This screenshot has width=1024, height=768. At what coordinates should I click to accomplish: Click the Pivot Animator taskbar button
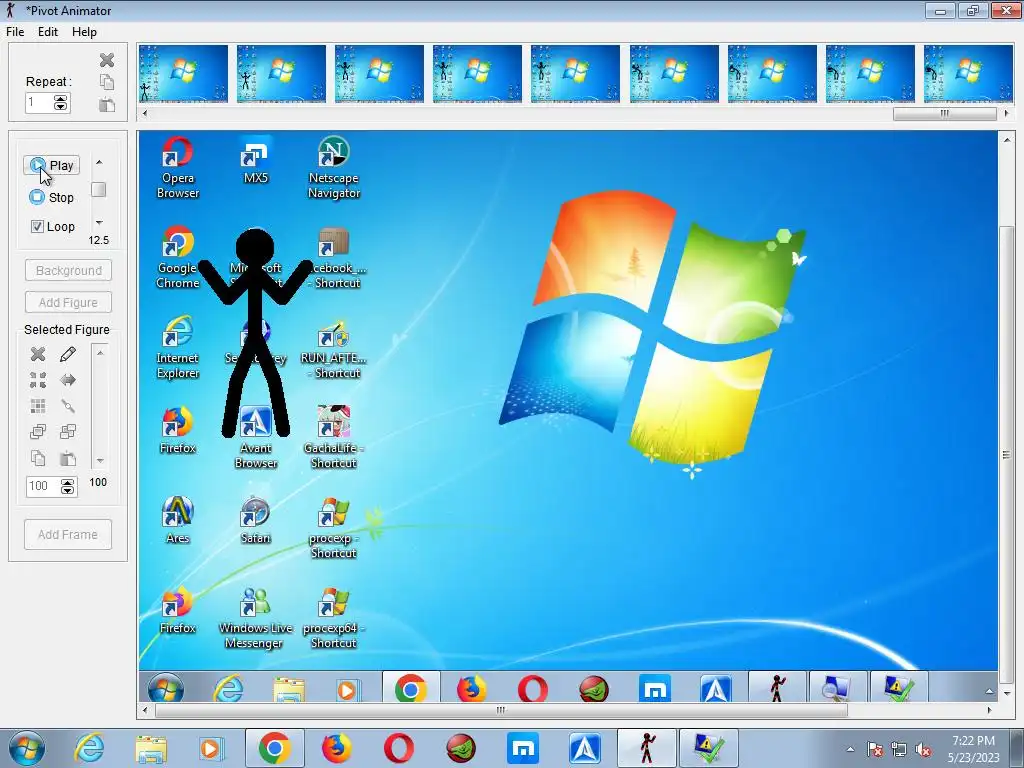tap(647, 748)
